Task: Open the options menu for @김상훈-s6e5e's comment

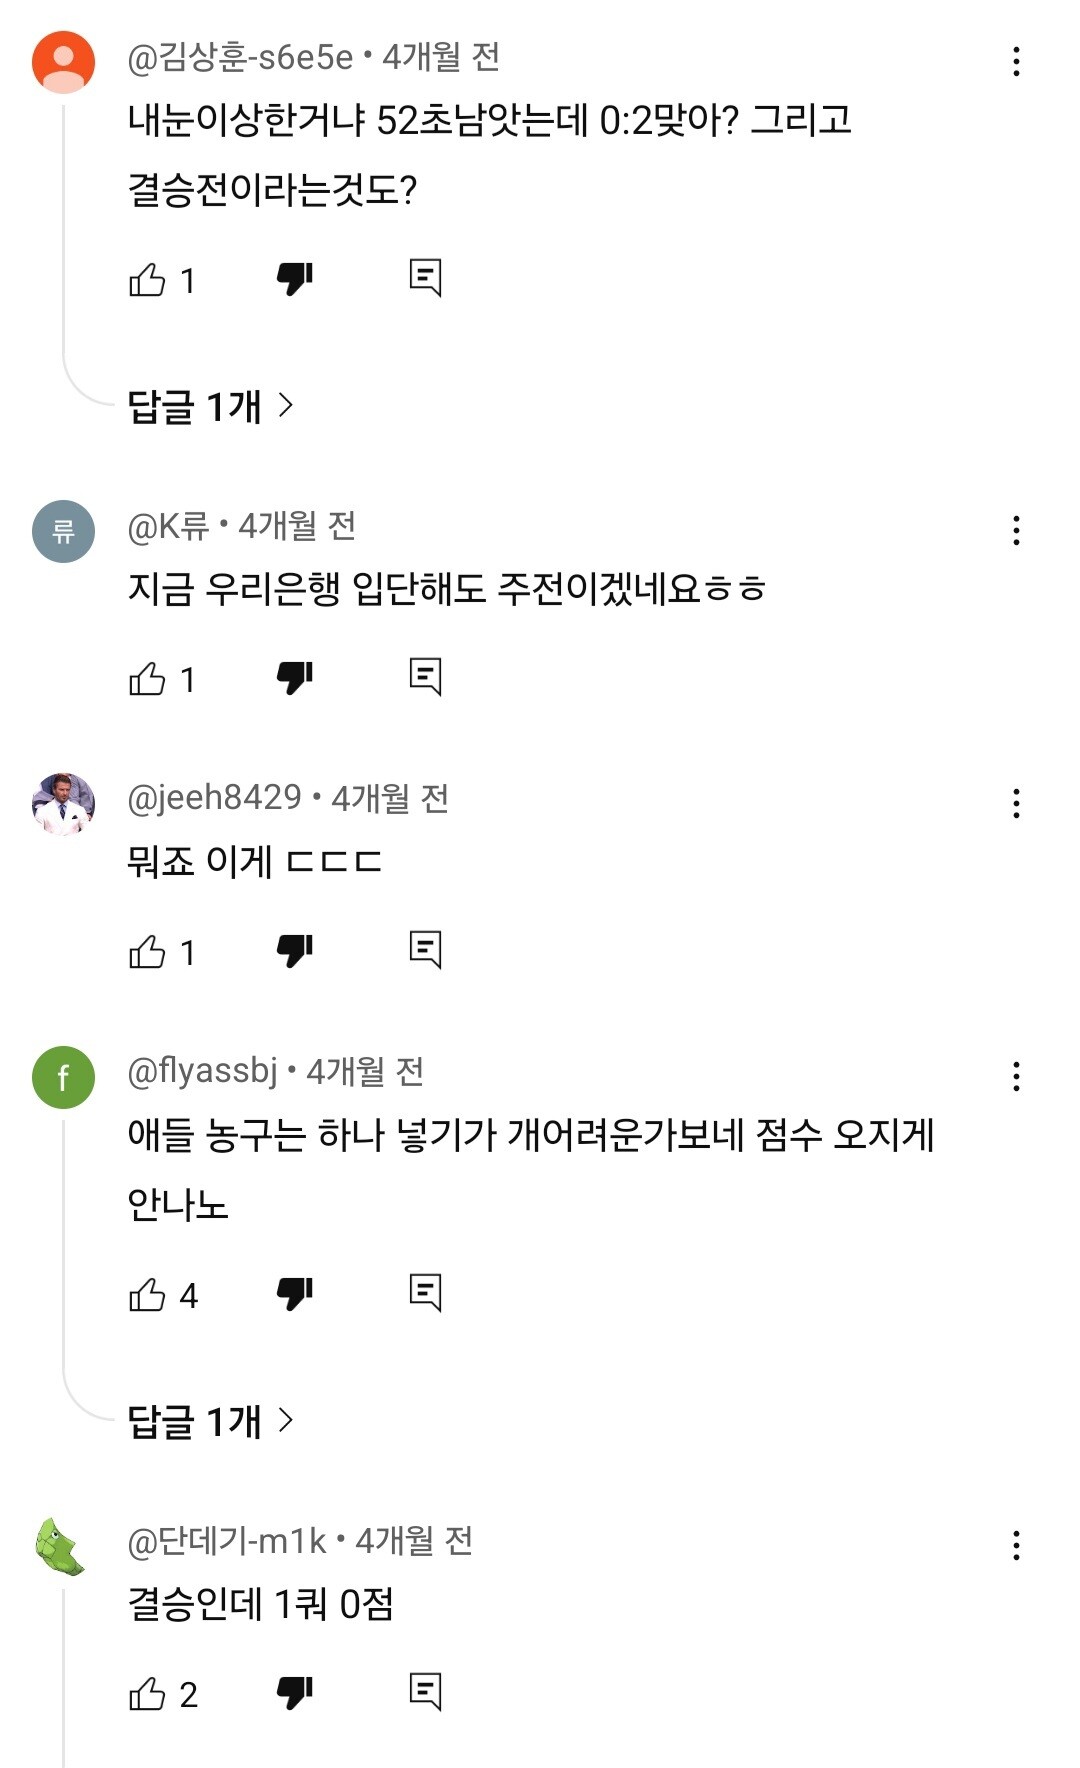Action: pyautogui.click(x=1016, y=62)
